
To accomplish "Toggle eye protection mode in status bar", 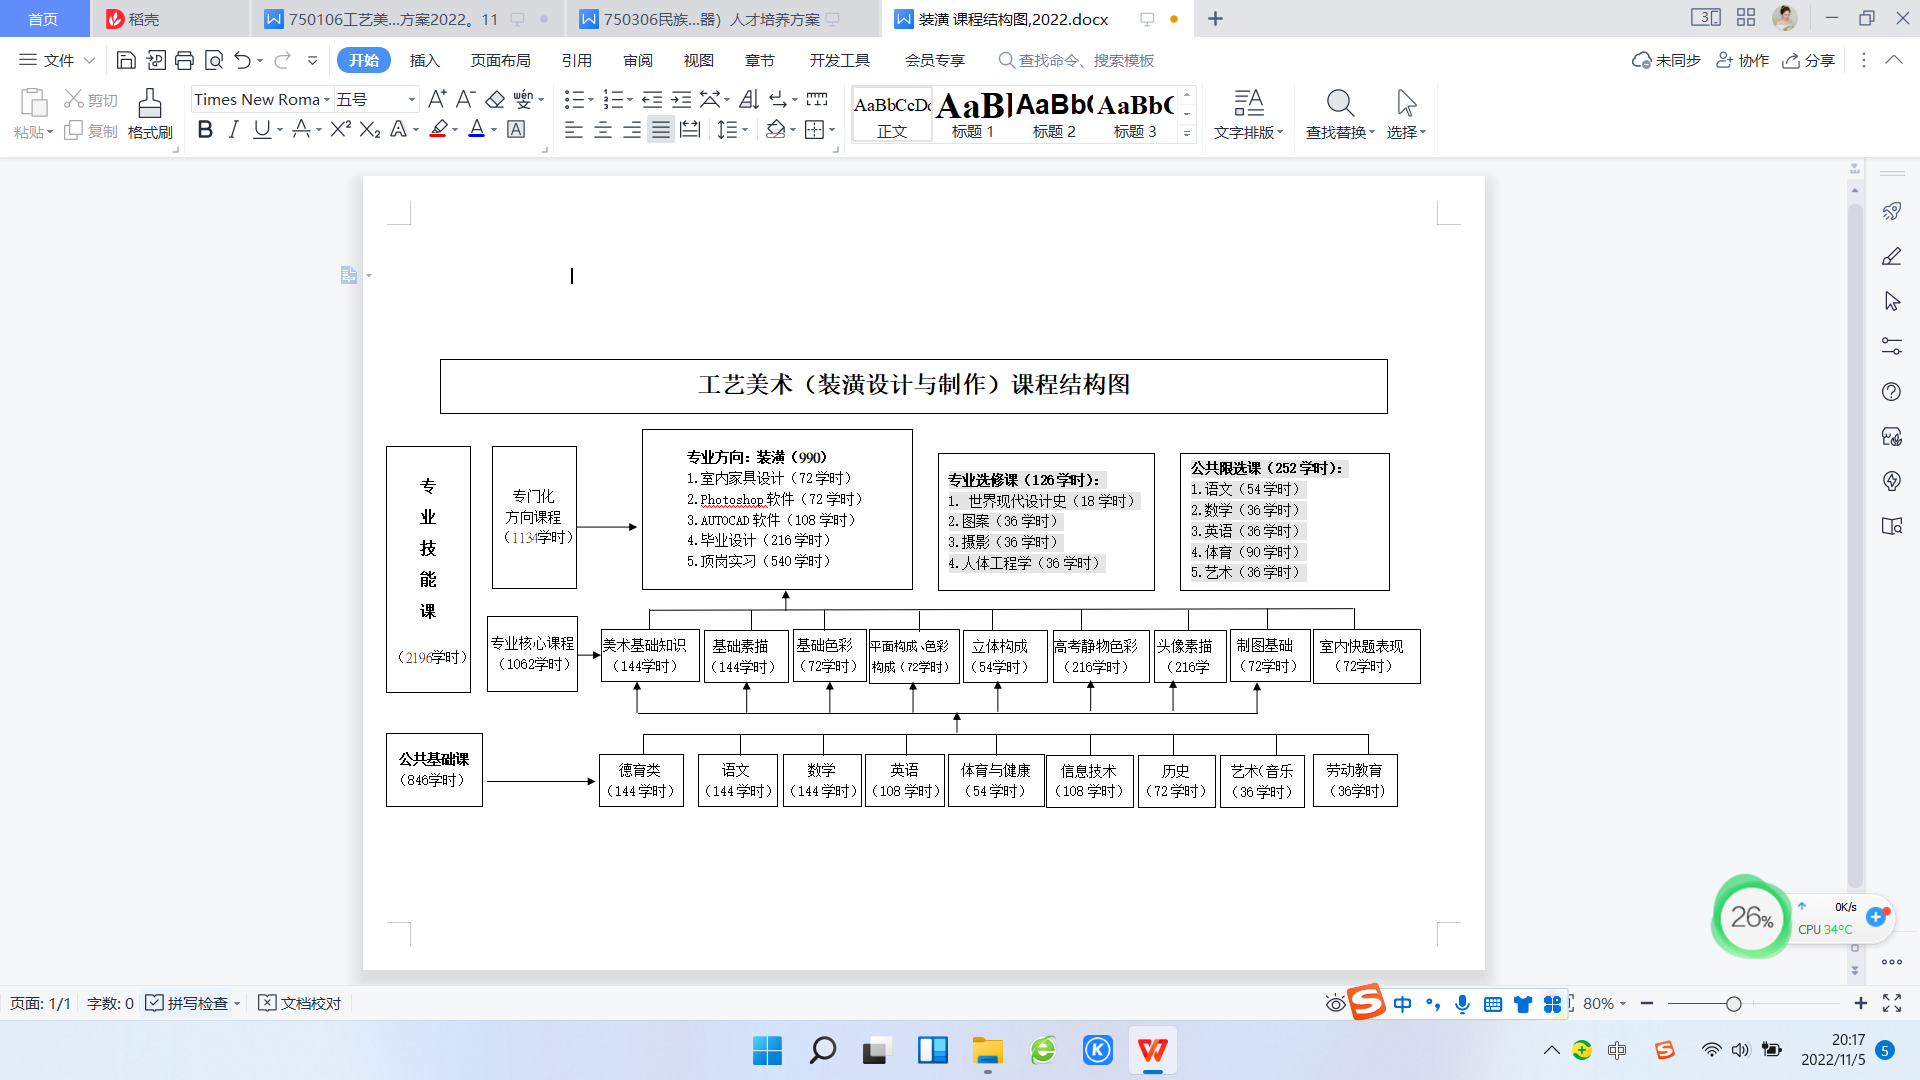I will (x=1335, y=1003).
